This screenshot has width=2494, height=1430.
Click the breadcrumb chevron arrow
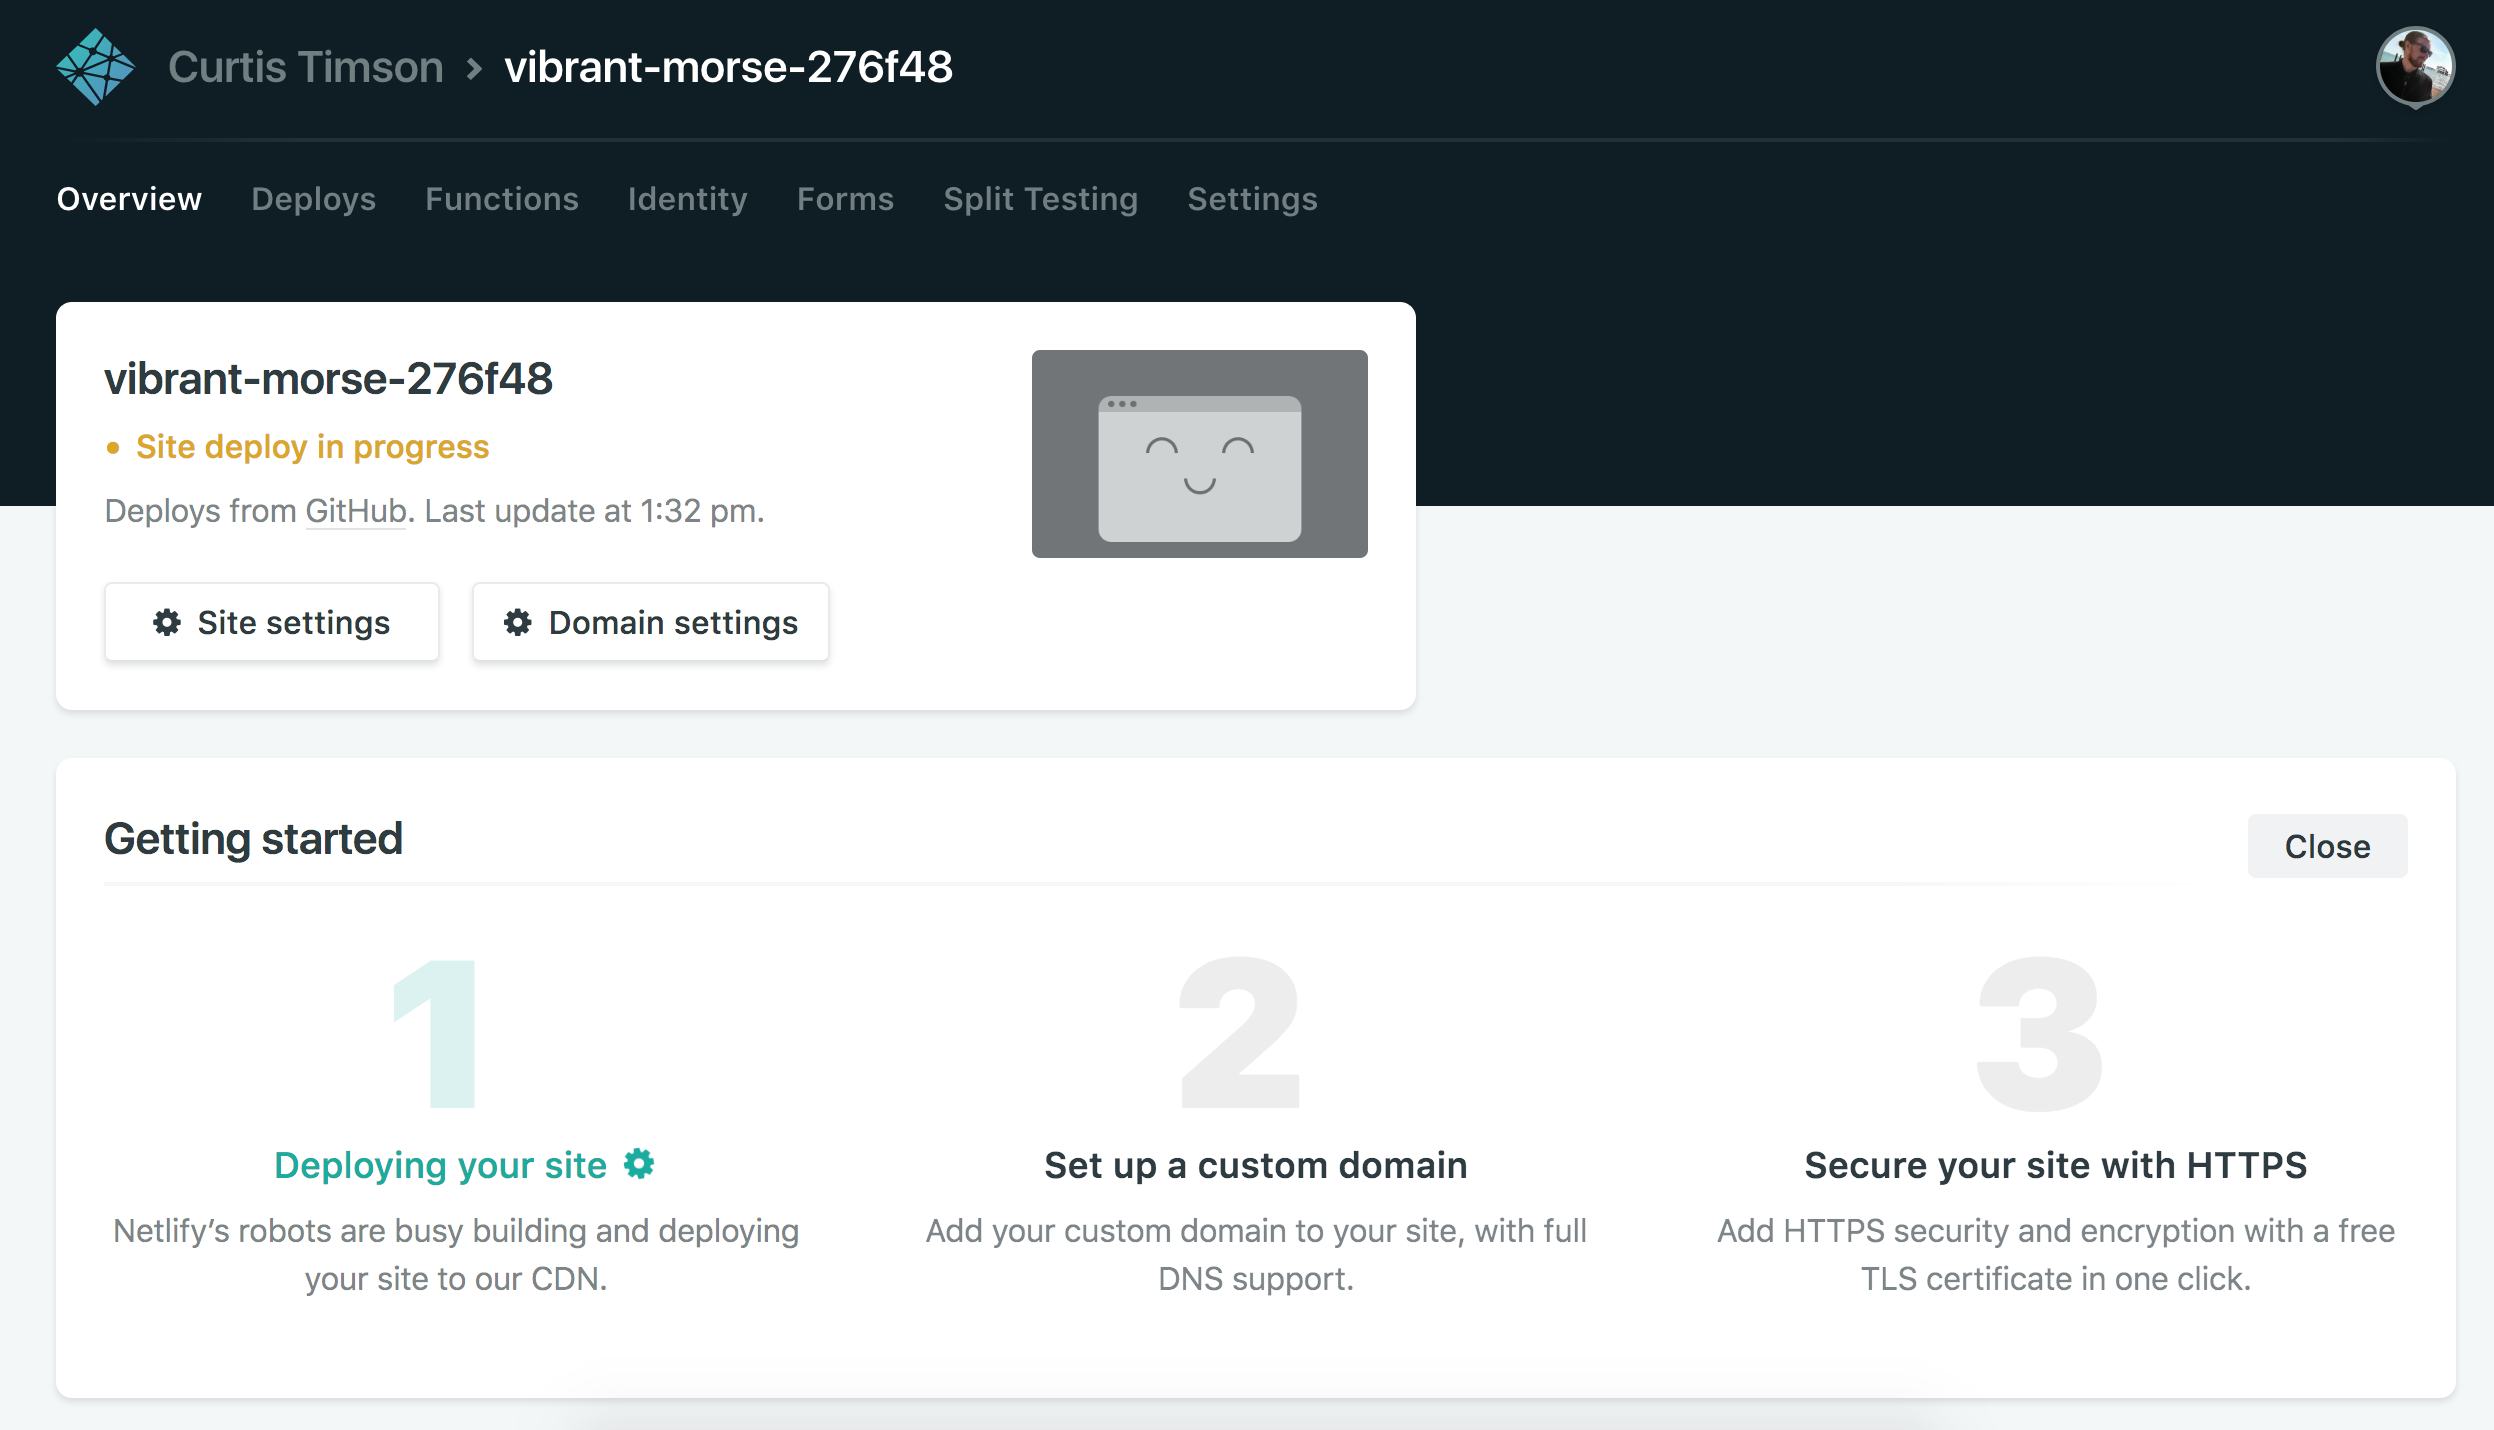(474, 68)
